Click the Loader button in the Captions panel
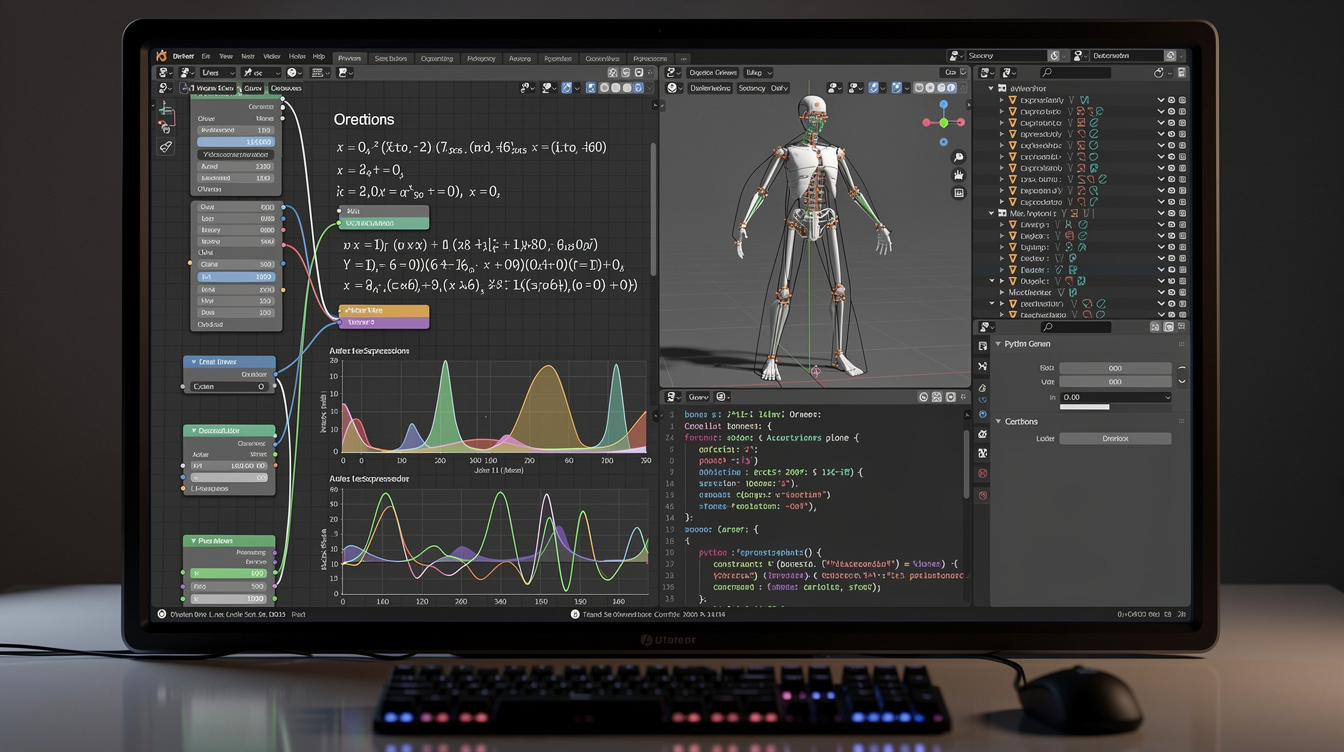This screenshot has height=752, width=1344. pos(1115,438)
